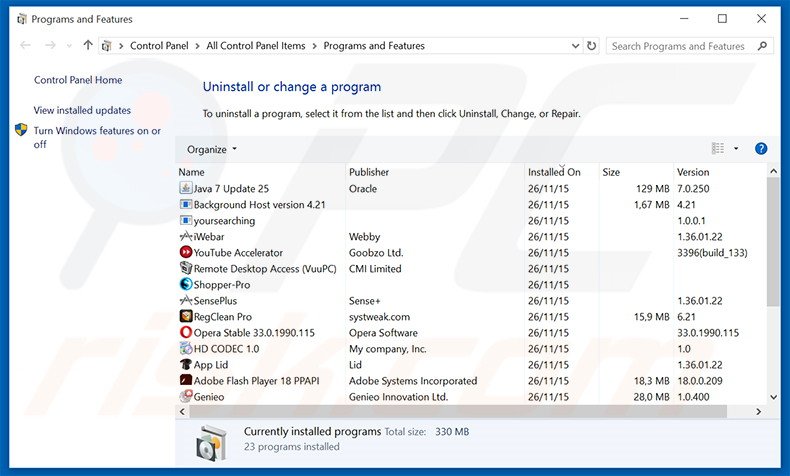Click the Programs and Features breadcrumb
Screen dimensions: 790x476
[x=374, y=46]
